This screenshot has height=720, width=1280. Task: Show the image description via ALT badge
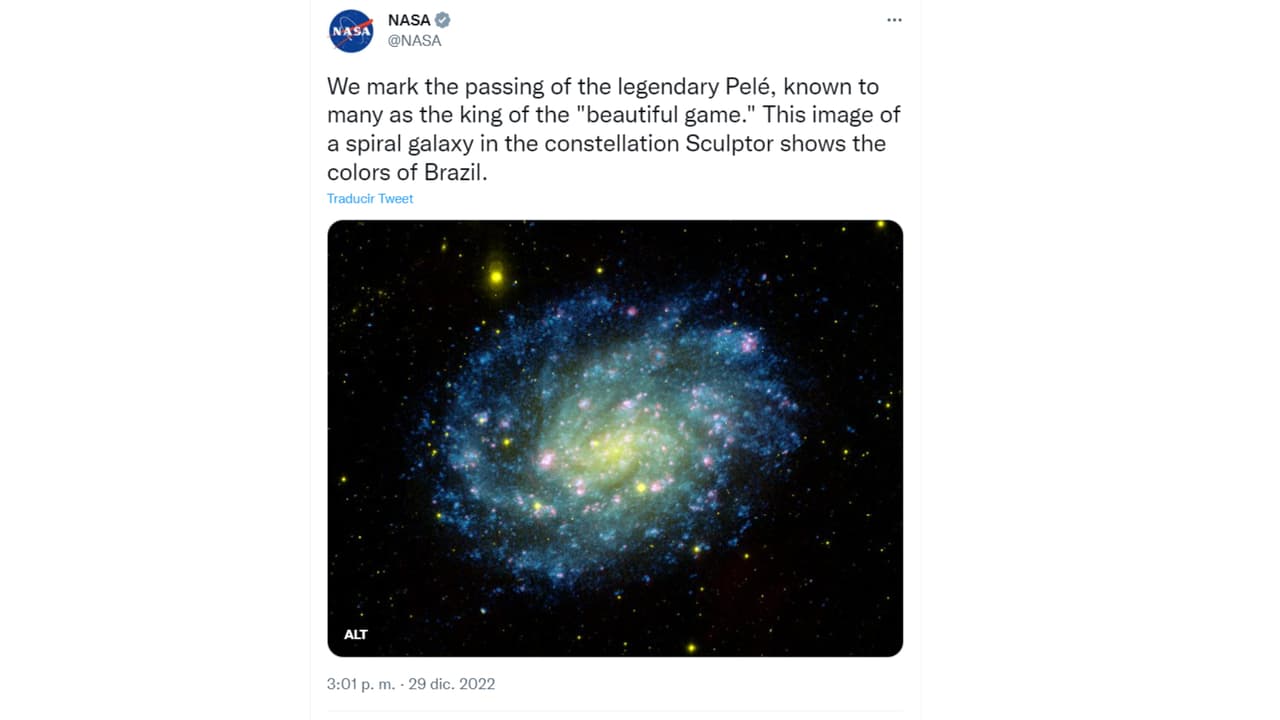click(x=356, y=634)
